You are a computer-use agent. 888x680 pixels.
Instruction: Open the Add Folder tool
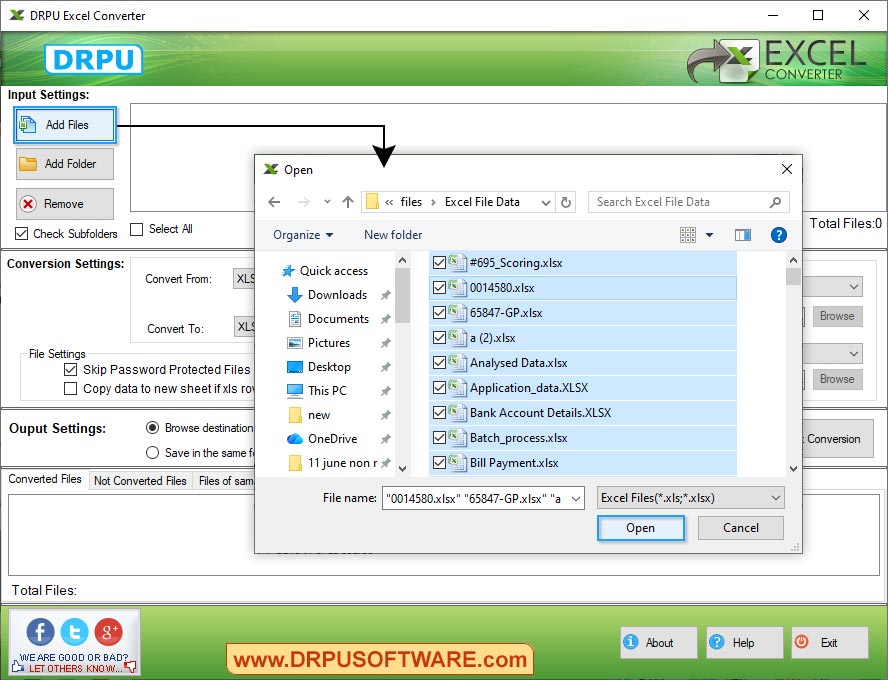pyautogui.click(x=64, y=163)
